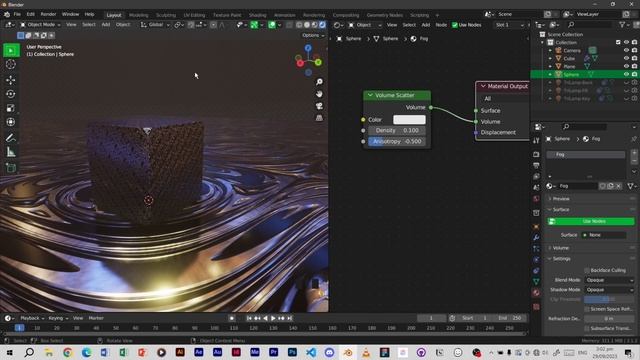Open the Render menu

(x=48, y=14)
